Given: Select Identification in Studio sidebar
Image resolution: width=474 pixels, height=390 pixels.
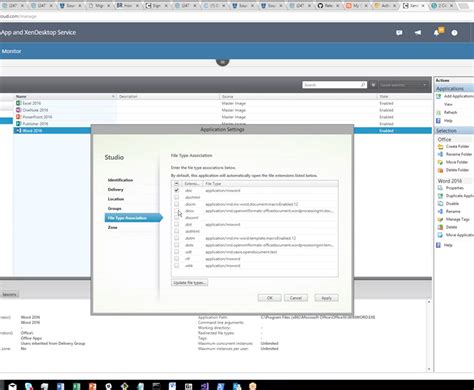Looking at the screenshot, I should 120,180.
